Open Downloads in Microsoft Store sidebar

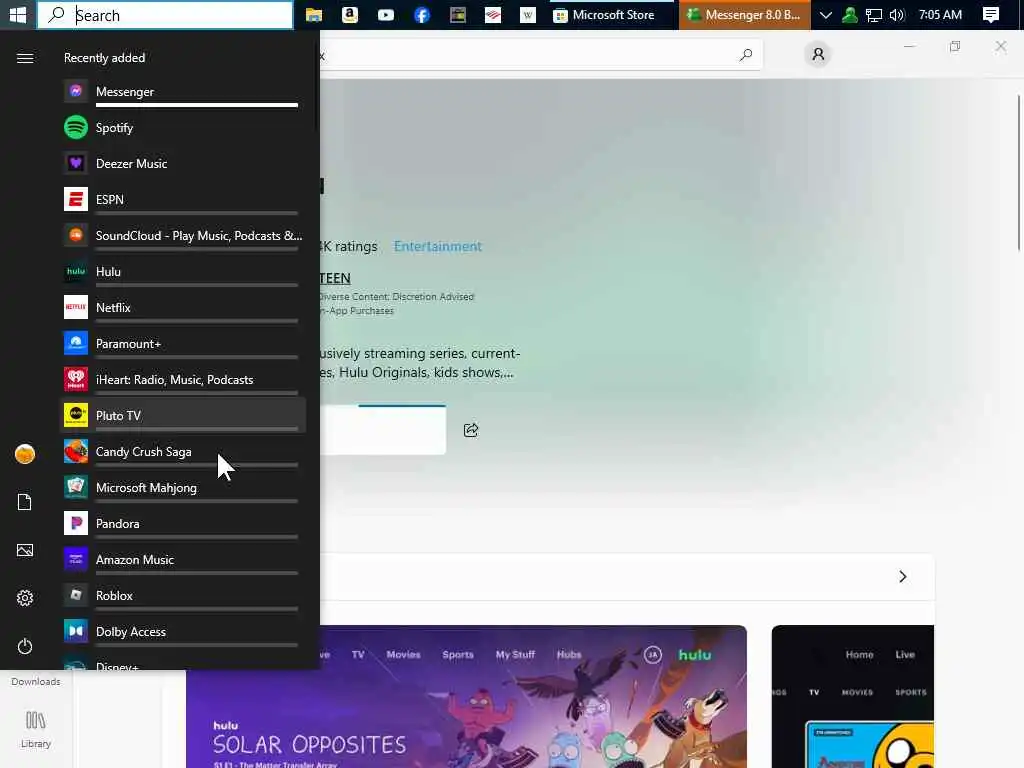click(x=36, y=681)
